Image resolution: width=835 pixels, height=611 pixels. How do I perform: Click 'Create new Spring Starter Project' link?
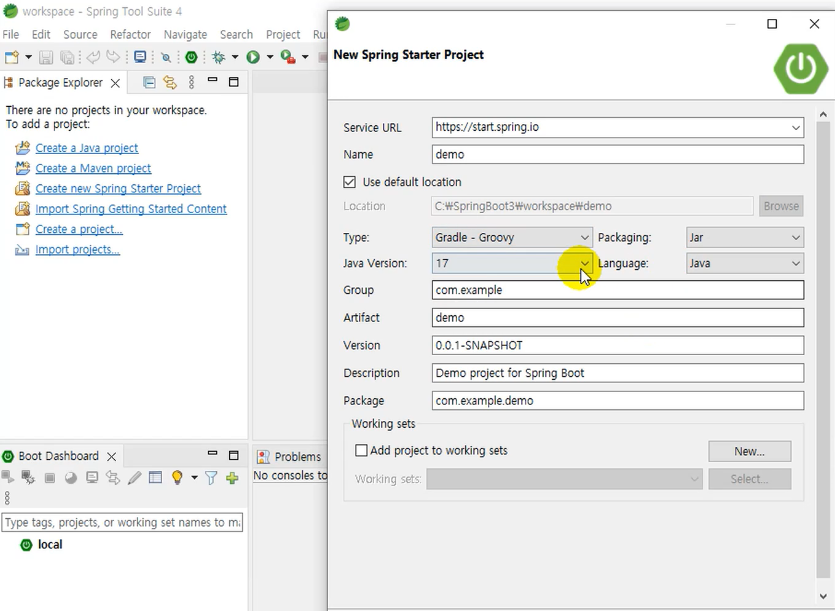pos(118,189)
